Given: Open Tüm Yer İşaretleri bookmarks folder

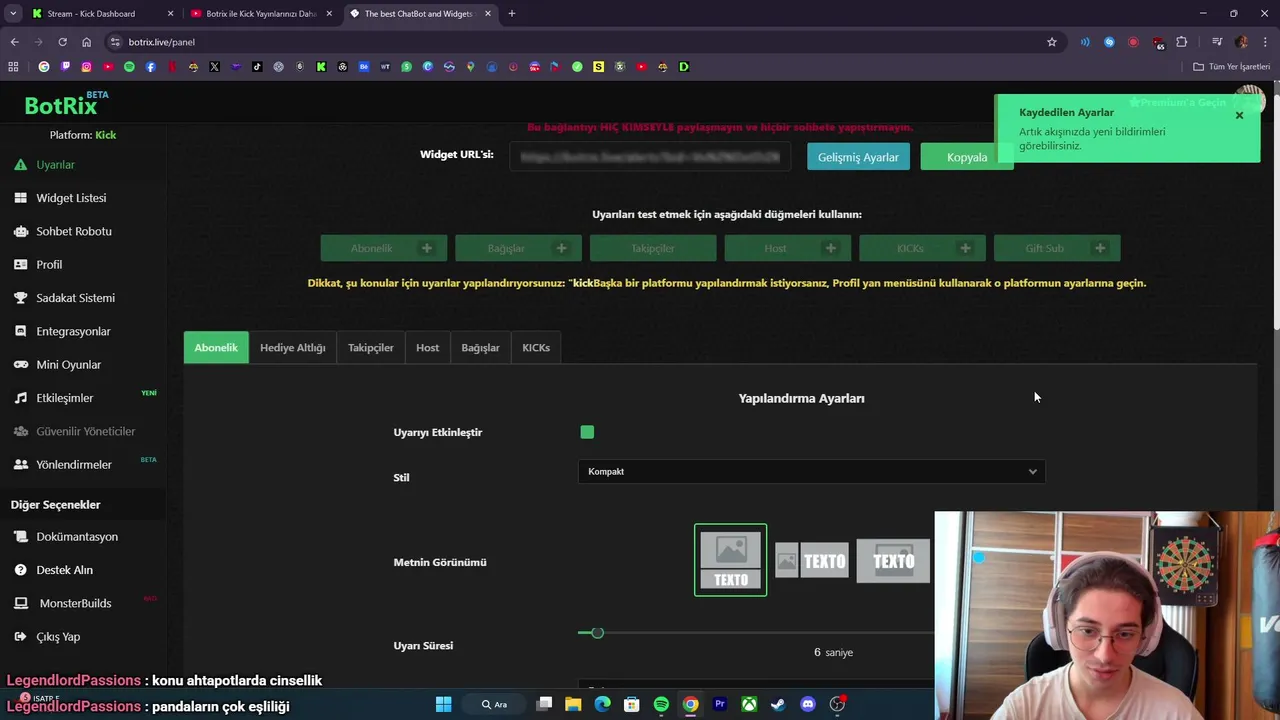Looking at the screenshot, I should (x=1231, y=67).
